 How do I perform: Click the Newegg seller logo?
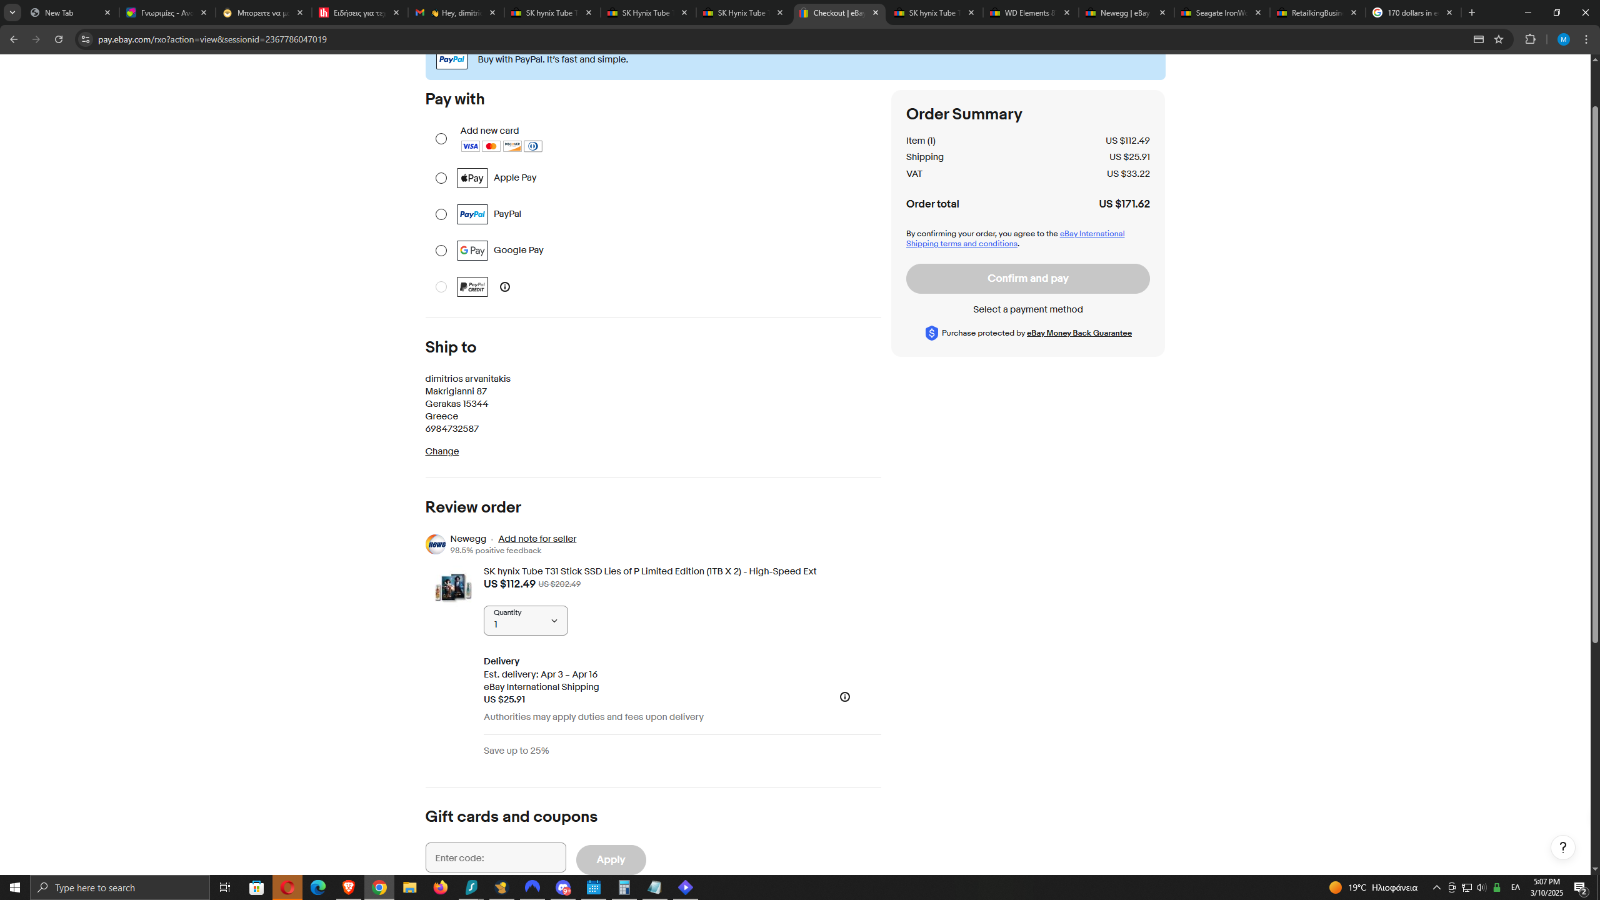click(x=435, y=544)
